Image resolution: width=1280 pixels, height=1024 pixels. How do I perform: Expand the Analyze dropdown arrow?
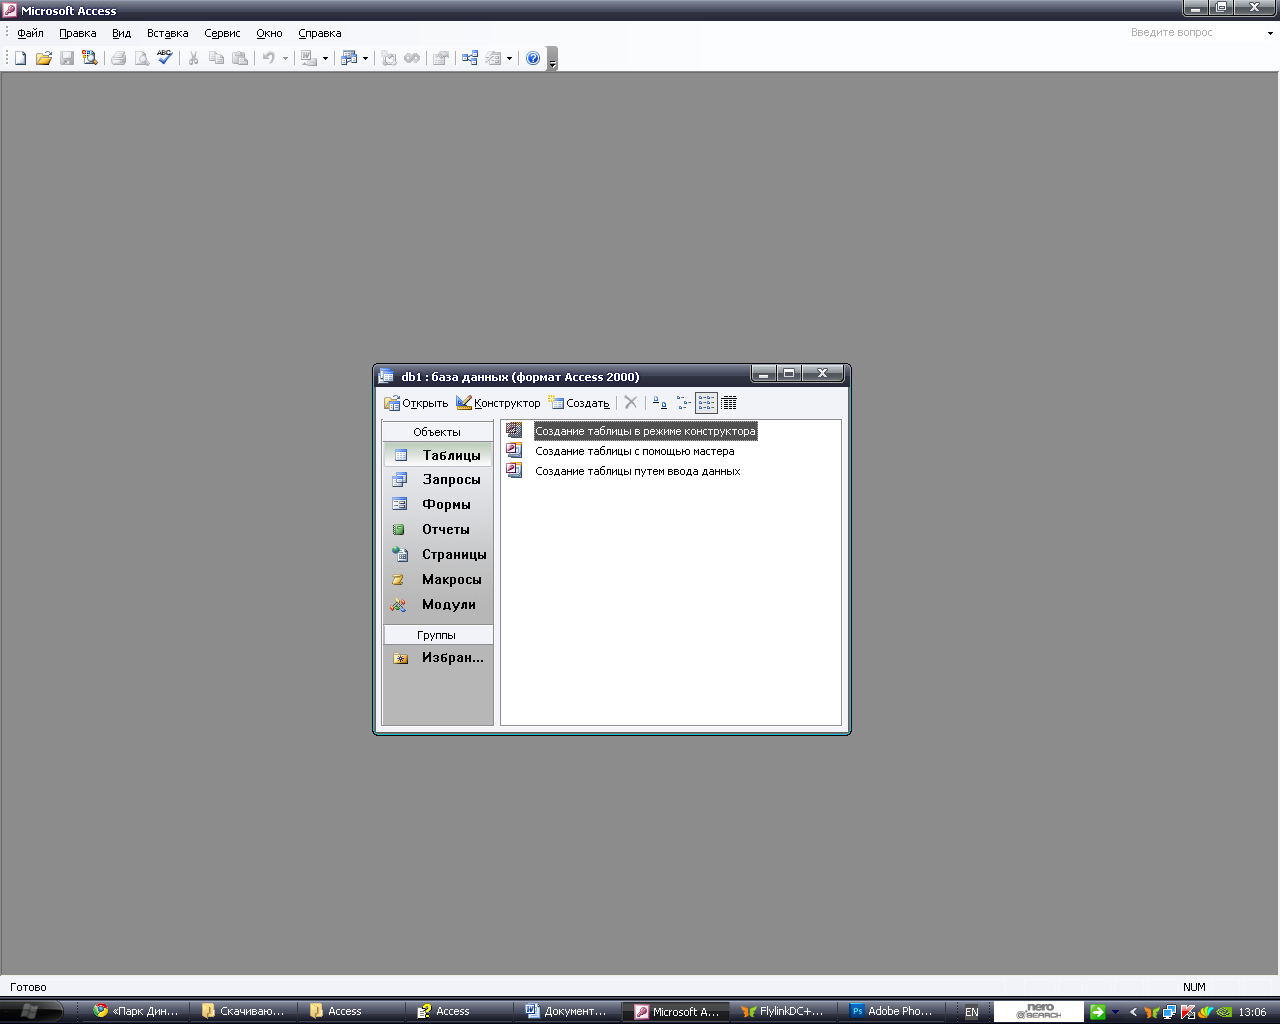(365, 58)
